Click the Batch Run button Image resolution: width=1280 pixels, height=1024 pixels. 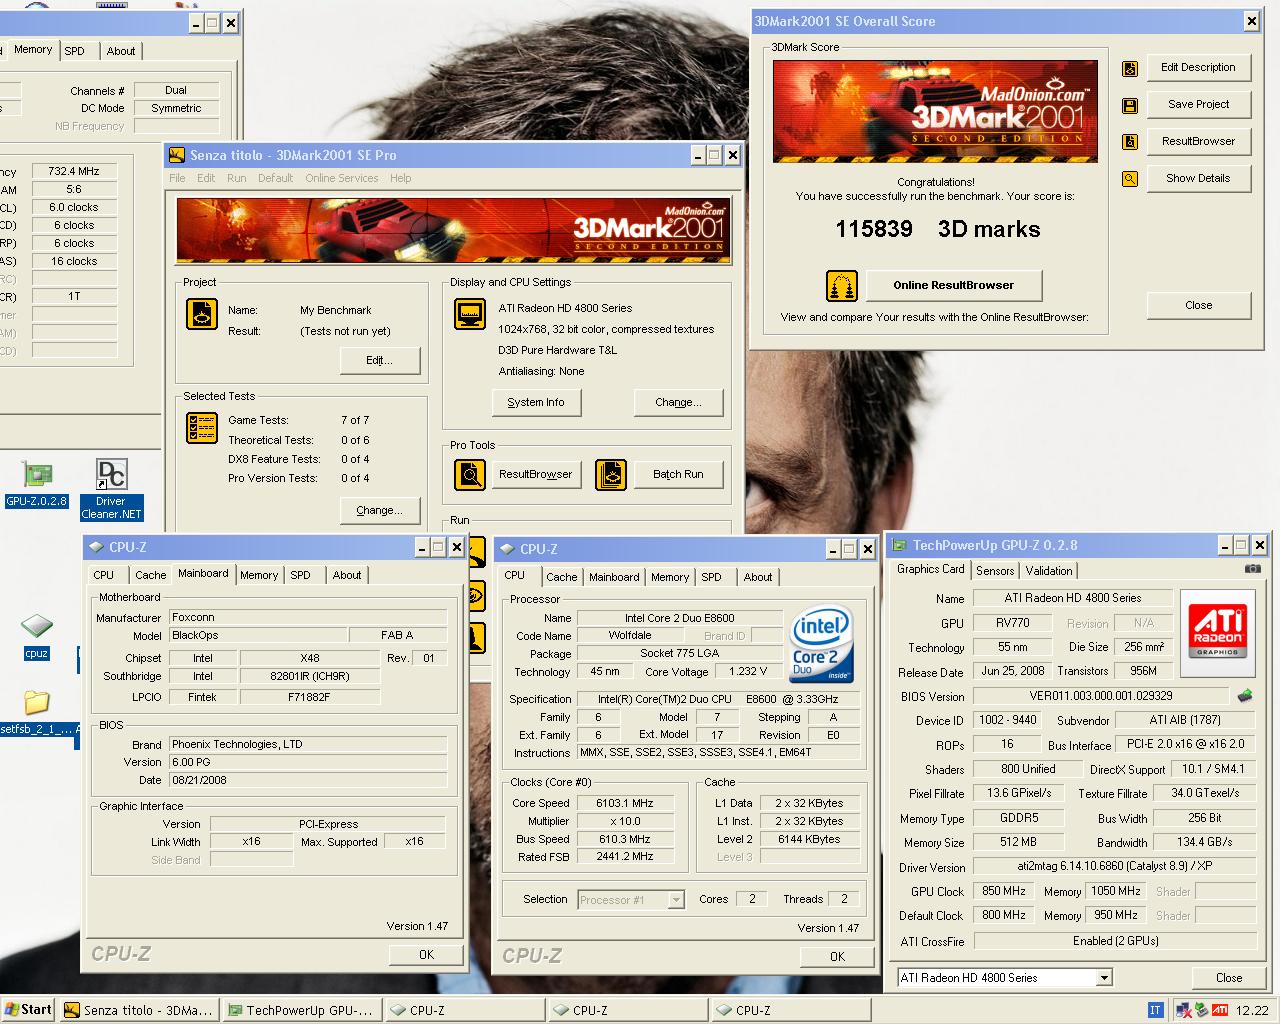tap(678, 474)
